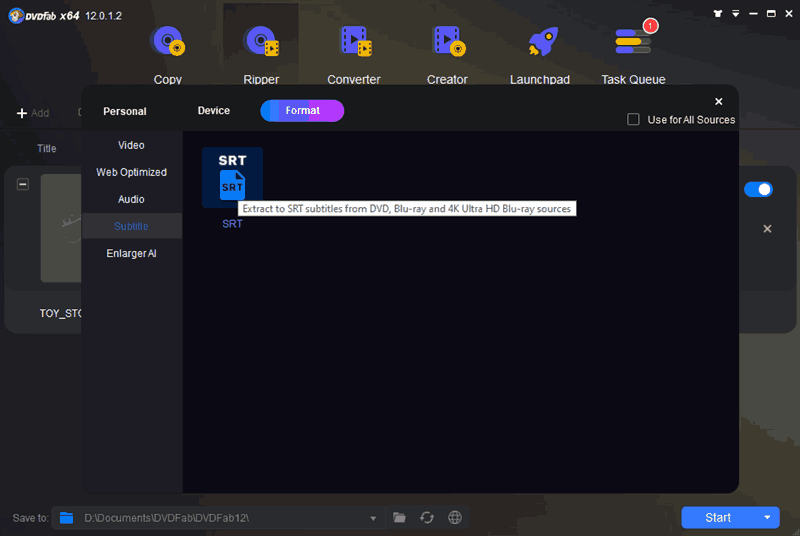Expand the Start button dropdown arrow
Image resolution: width=800 pixels, height=536 pixels.
(767, 518)
